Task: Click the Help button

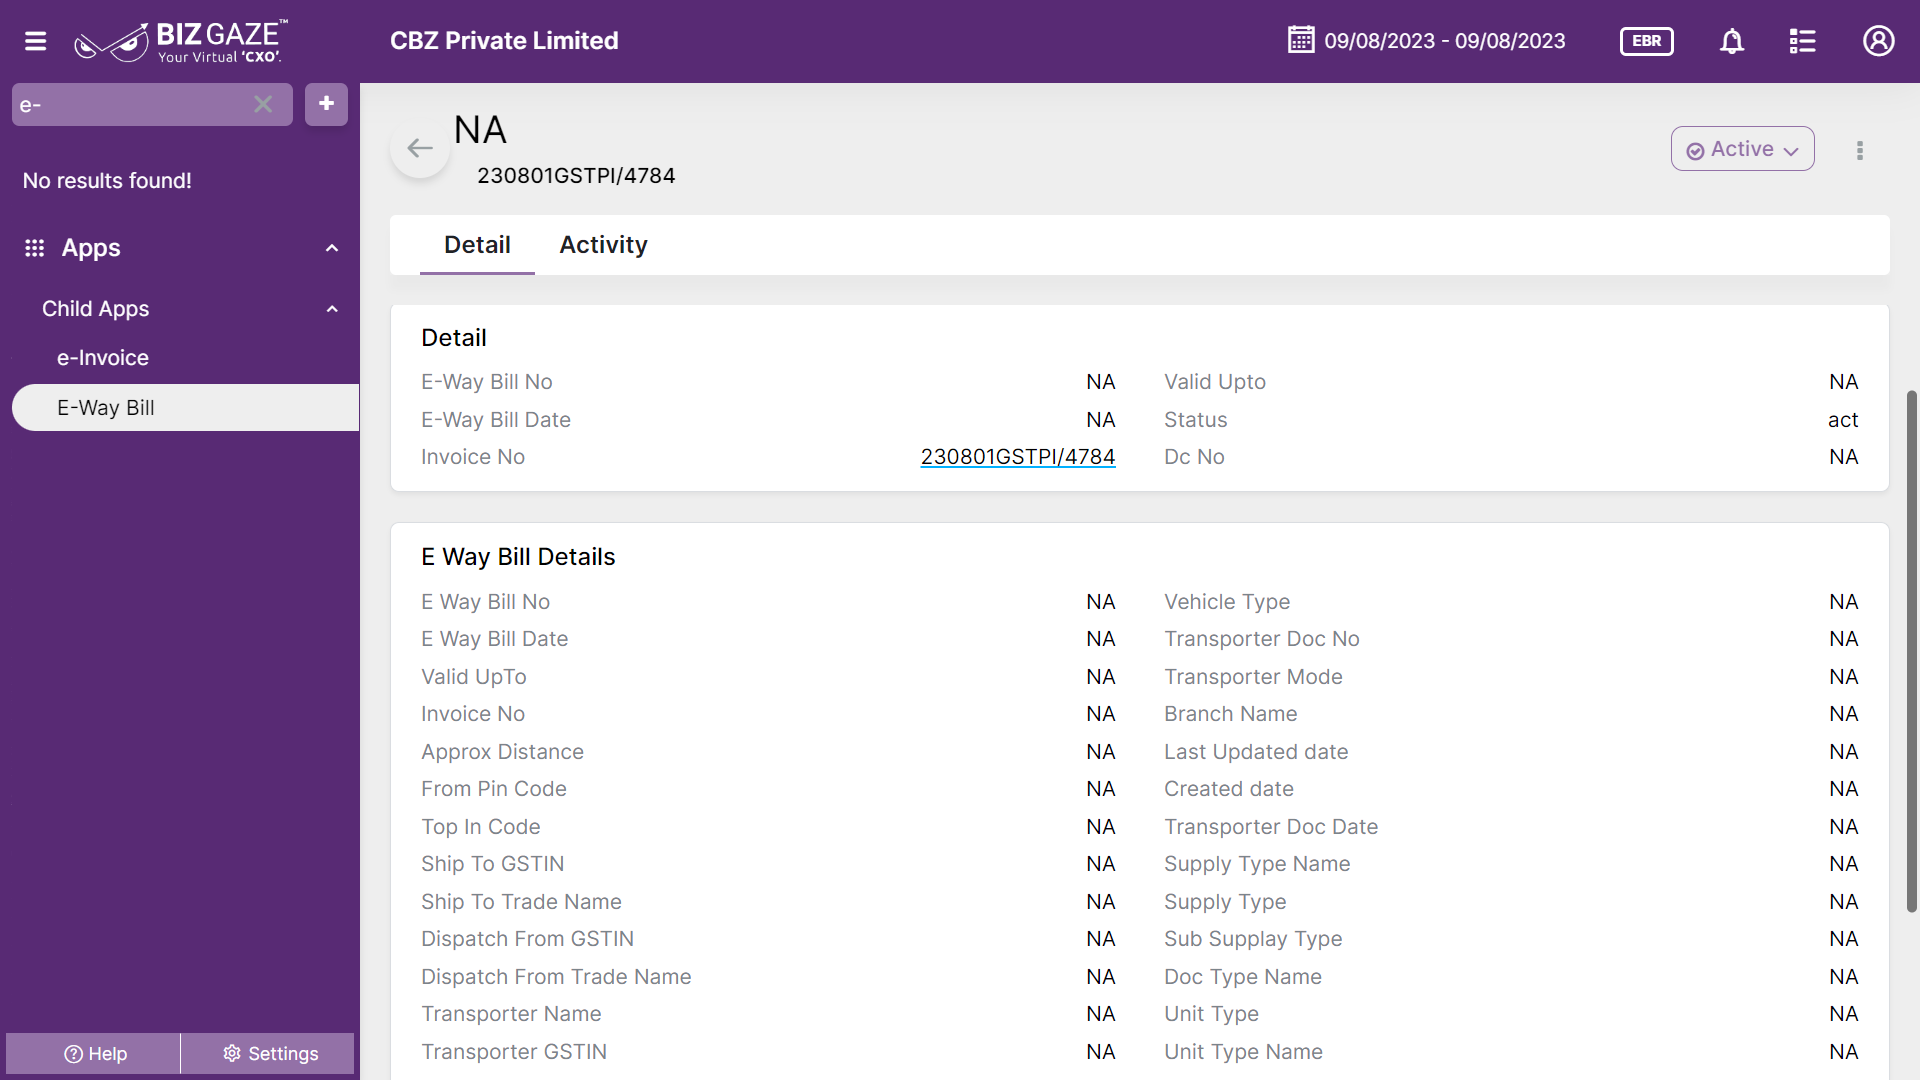Action: point(94,1054)
